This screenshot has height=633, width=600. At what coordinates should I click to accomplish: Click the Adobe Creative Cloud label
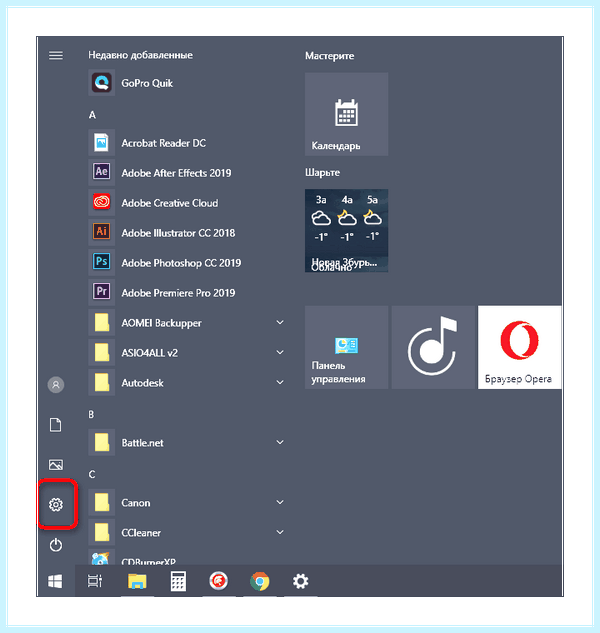(170, 203)
